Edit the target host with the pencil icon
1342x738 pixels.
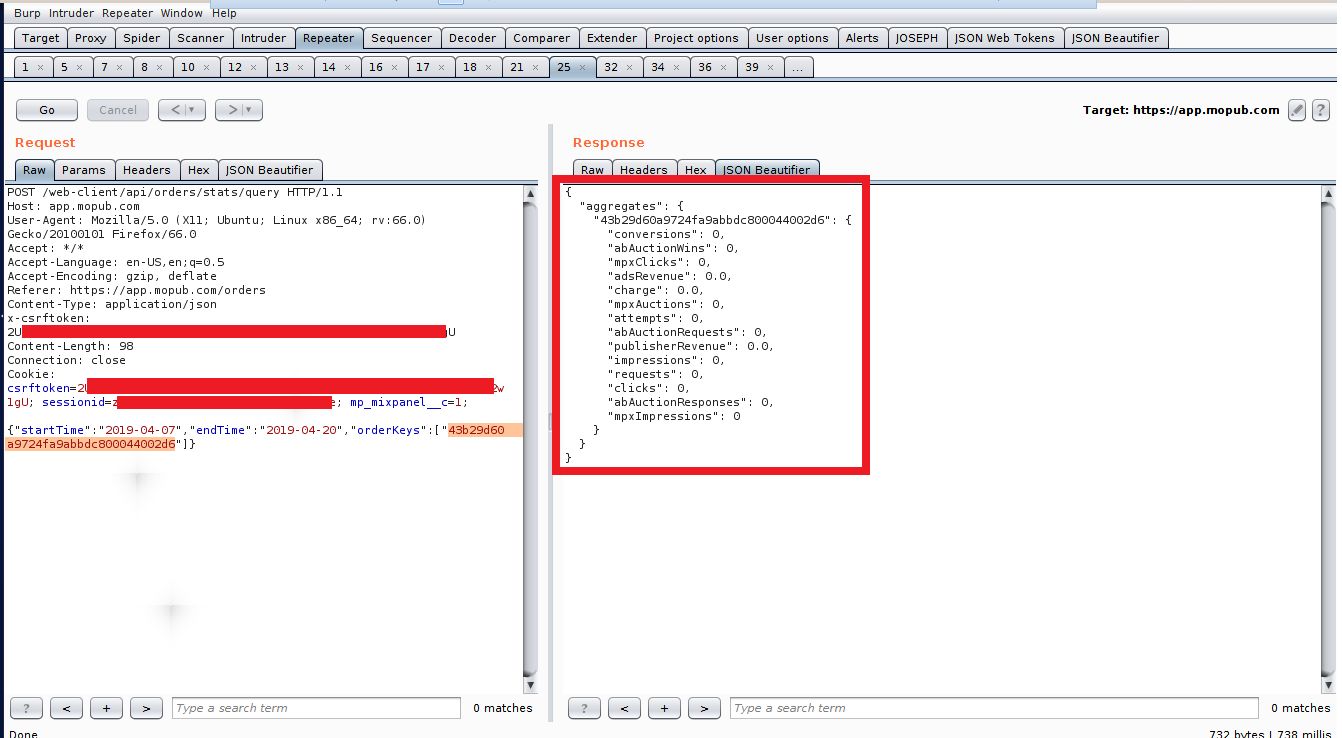pos(1297,110)
